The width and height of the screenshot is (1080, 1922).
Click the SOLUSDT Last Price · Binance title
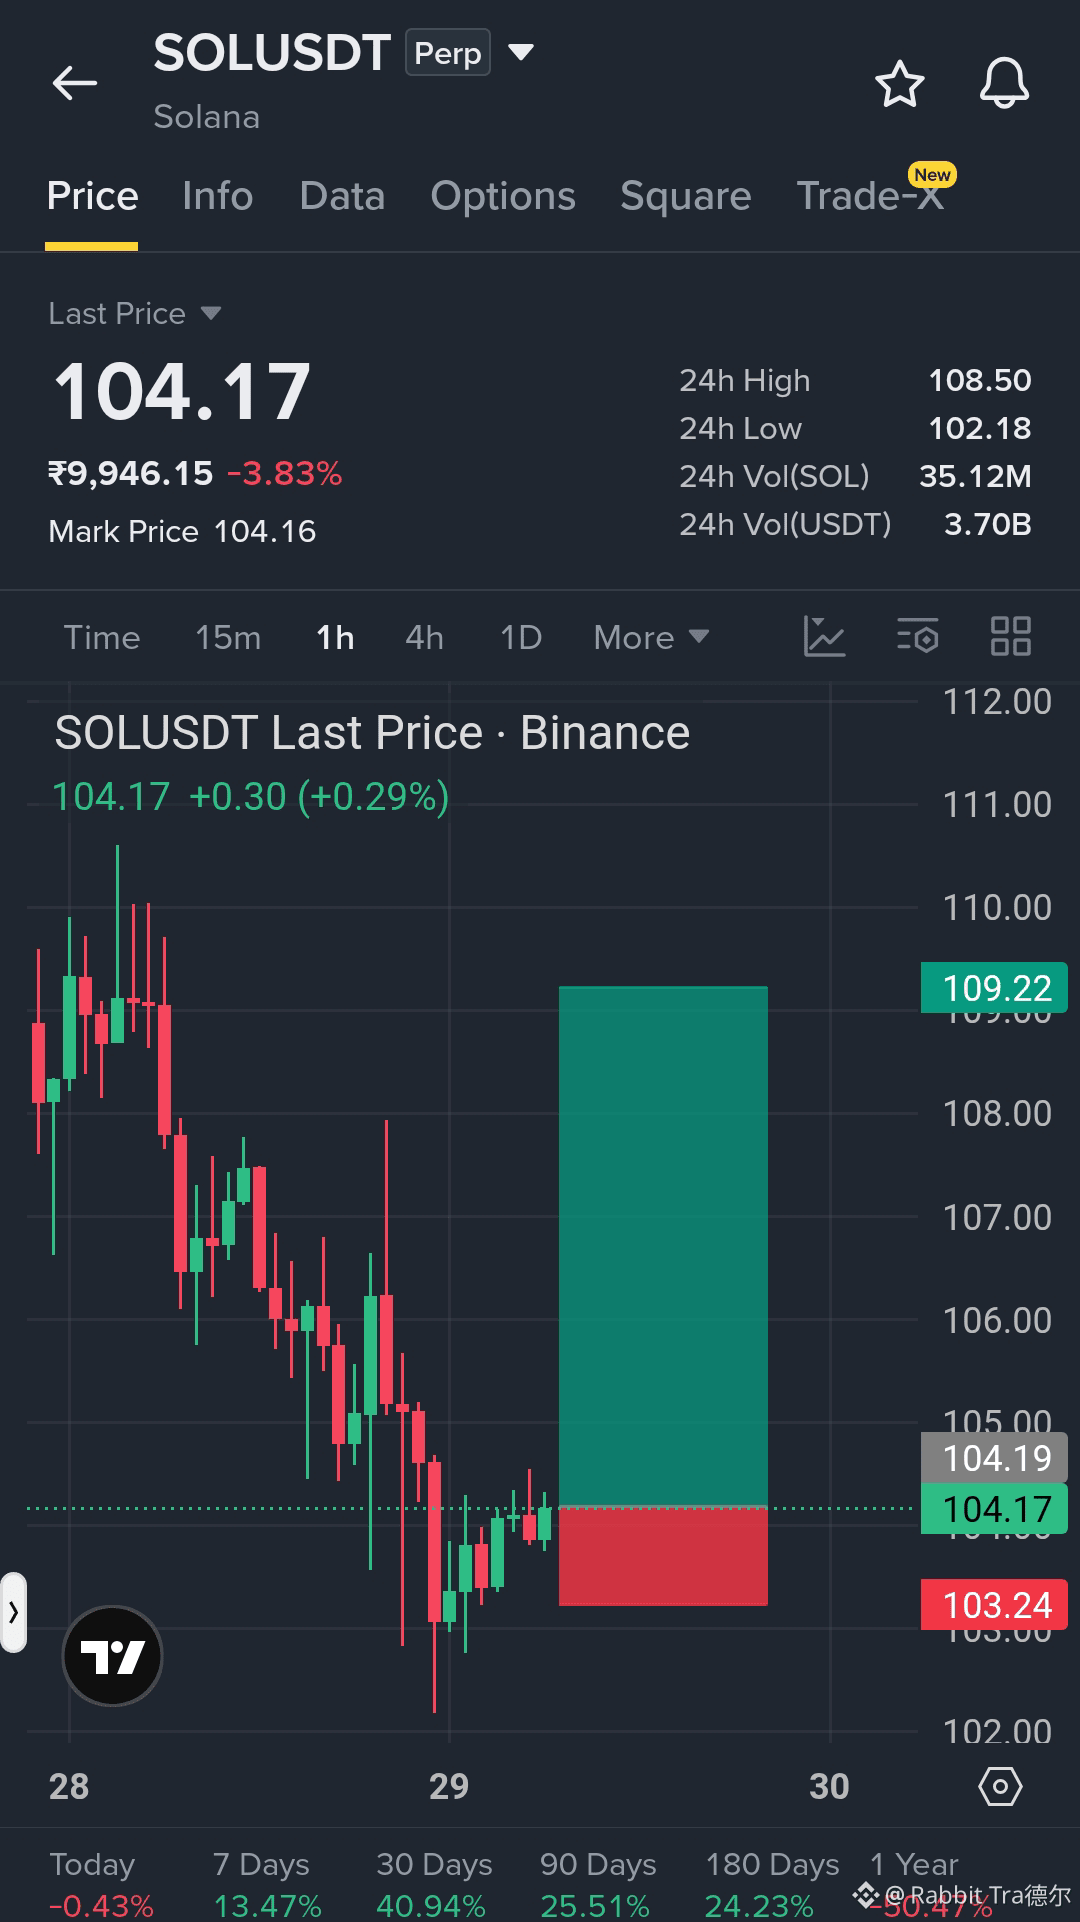(x=372, y=733)
